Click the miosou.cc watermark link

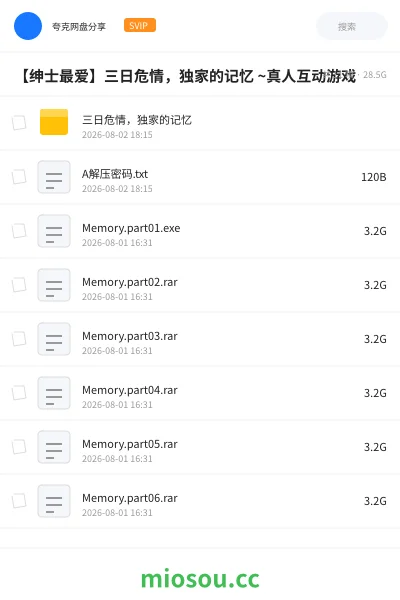click(200, 579)
